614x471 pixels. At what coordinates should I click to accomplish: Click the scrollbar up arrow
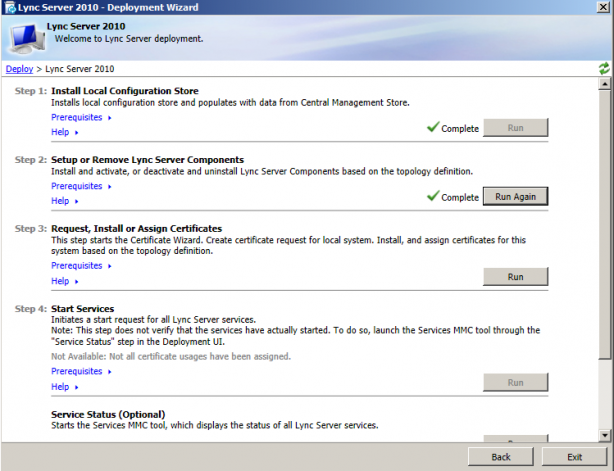click(x=605, y=83)
